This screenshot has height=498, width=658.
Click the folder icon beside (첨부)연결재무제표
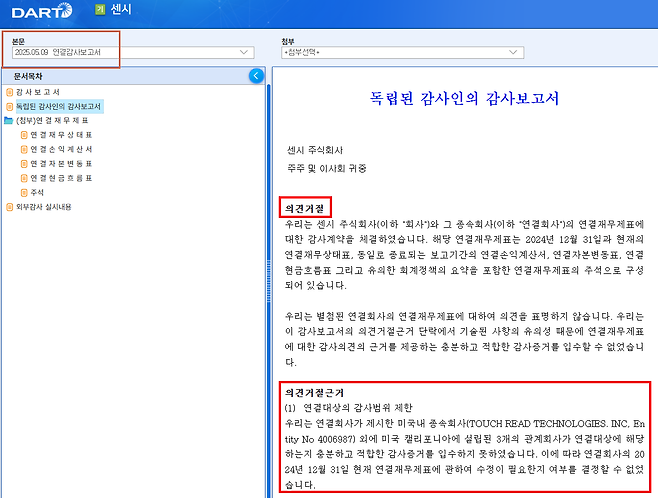coord(10,120)
